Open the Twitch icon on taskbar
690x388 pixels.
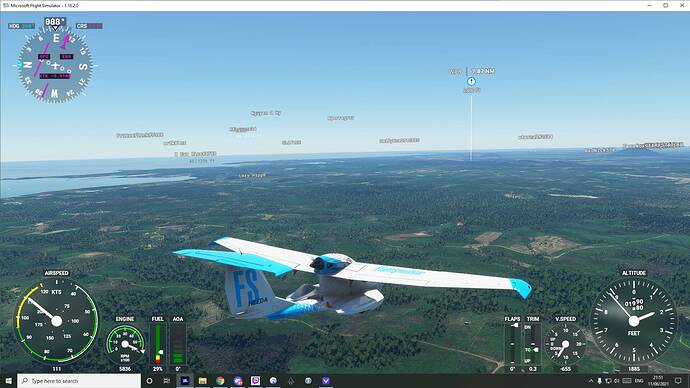[x=255, y=381]
